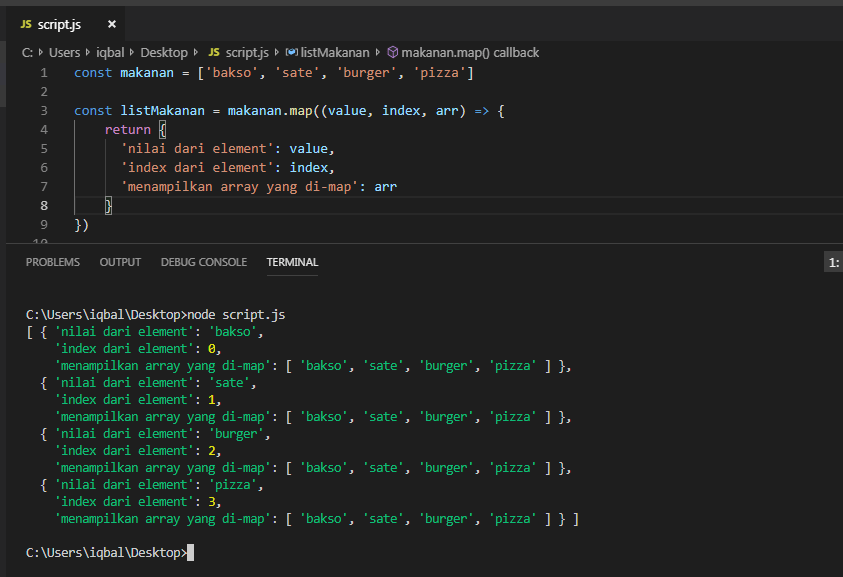
Task: Switch to the OUTPUT panel tab
Action: pyautogui.click(x=120, y=262)
